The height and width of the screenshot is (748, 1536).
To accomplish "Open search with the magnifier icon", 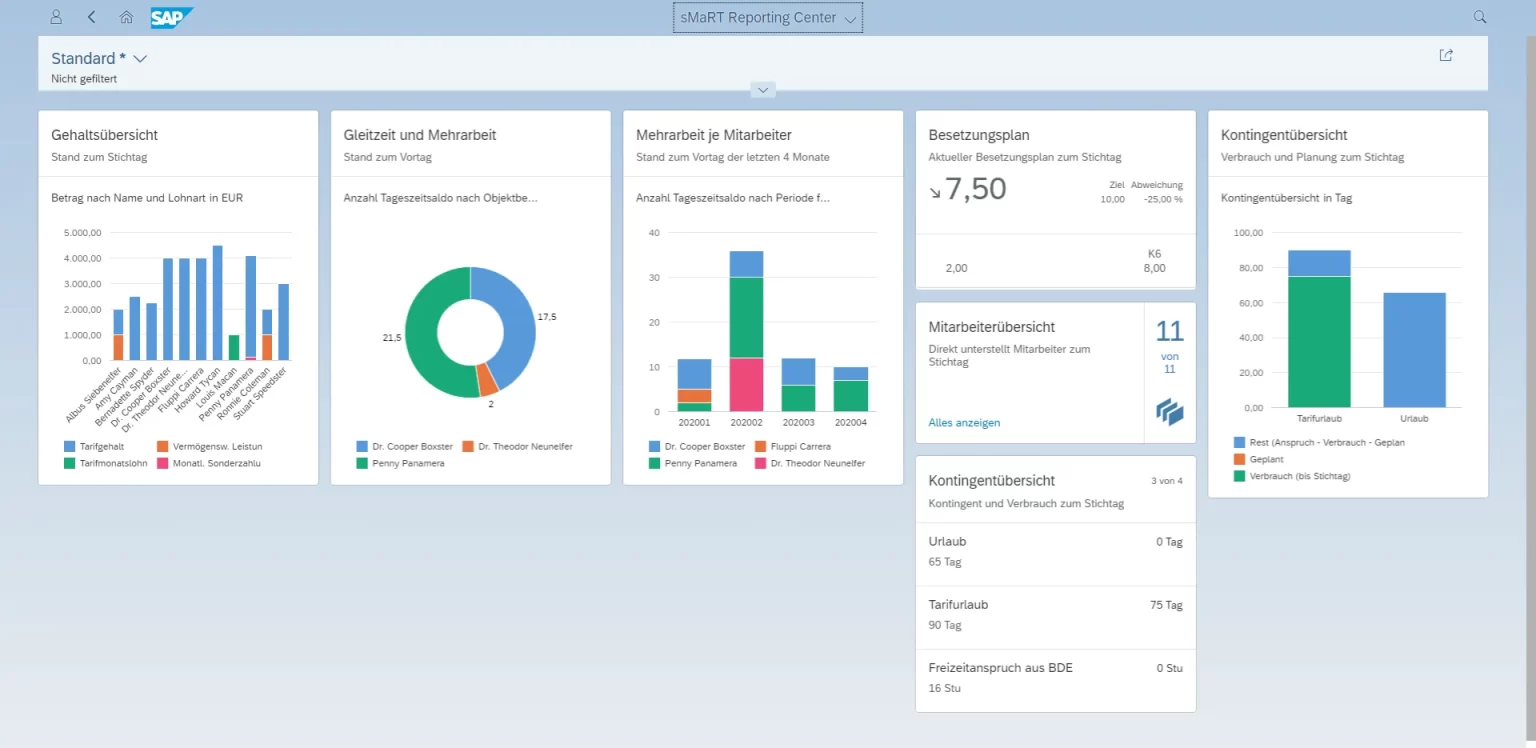I will tap(1478, 17).
